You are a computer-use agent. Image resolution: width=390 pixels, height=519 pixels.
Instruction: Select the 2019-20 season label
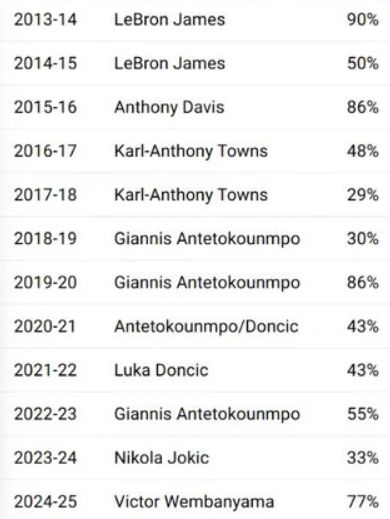tap(45, 283)
